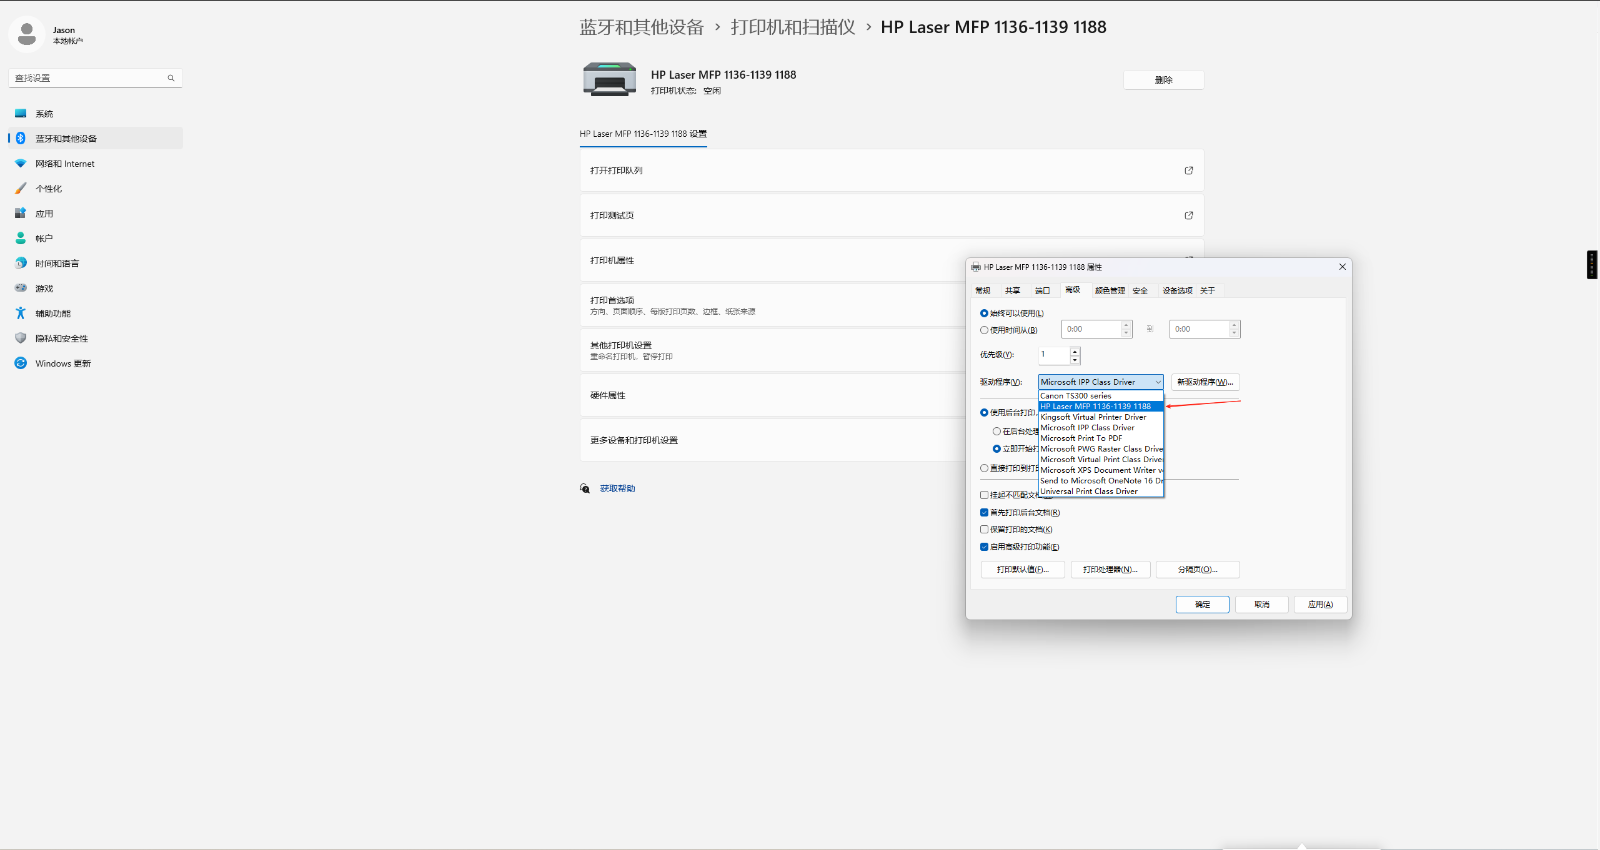
Task: Open the 系统 (System) settings icon
Action: pyautogui.click(x=20, y=114)
